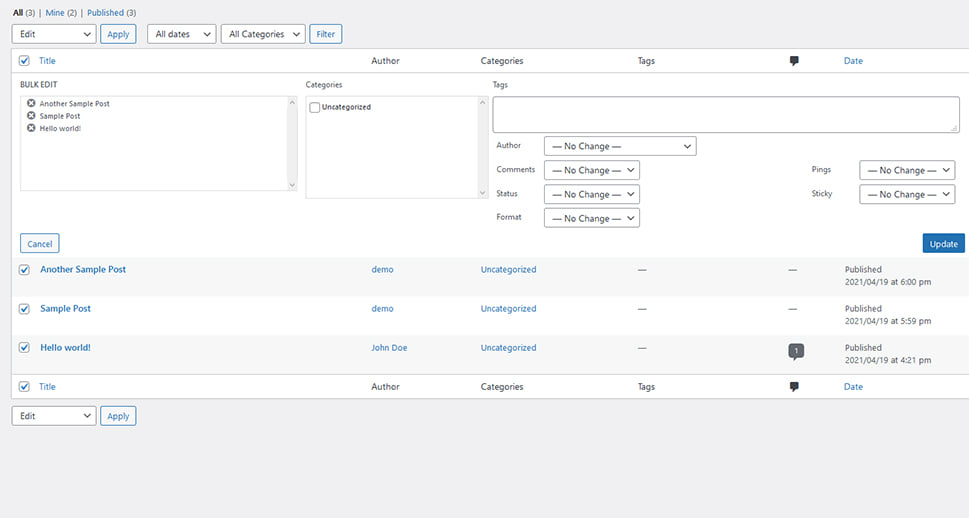969x518 pixels.
Task: Open the All dates filter dropdown
Action: (182, 34)
